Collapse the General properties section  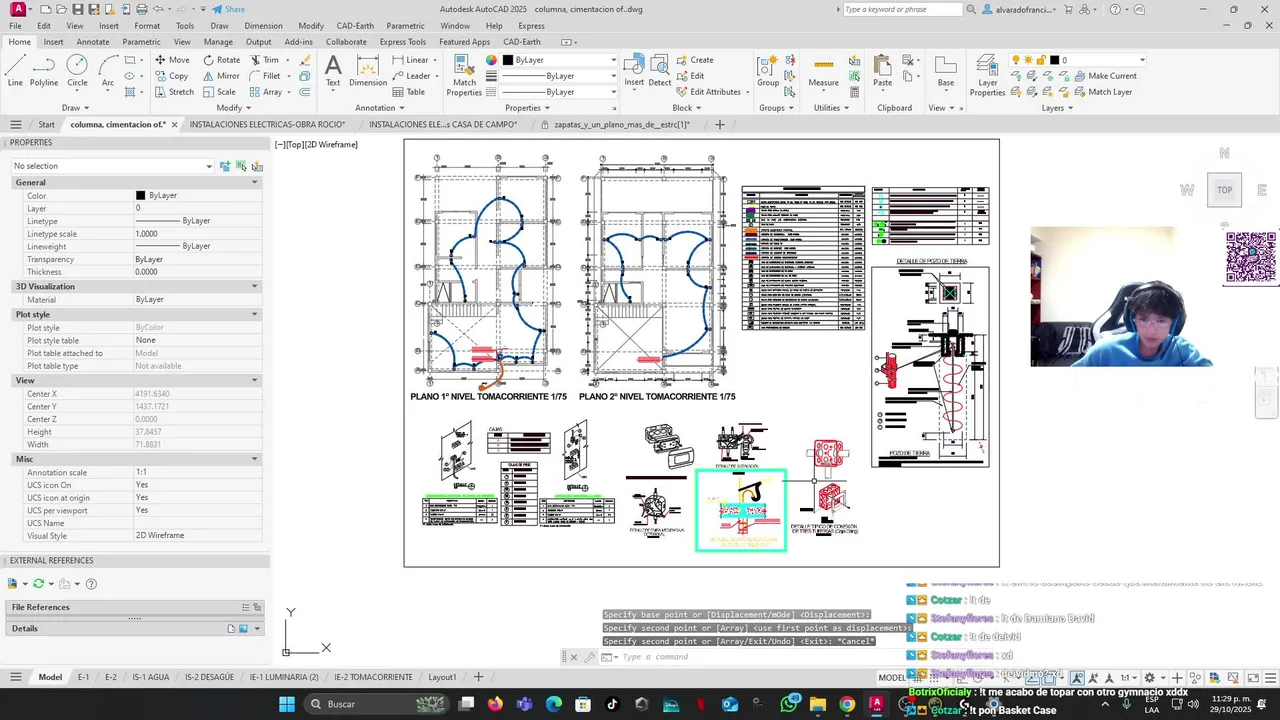[255, 182]
